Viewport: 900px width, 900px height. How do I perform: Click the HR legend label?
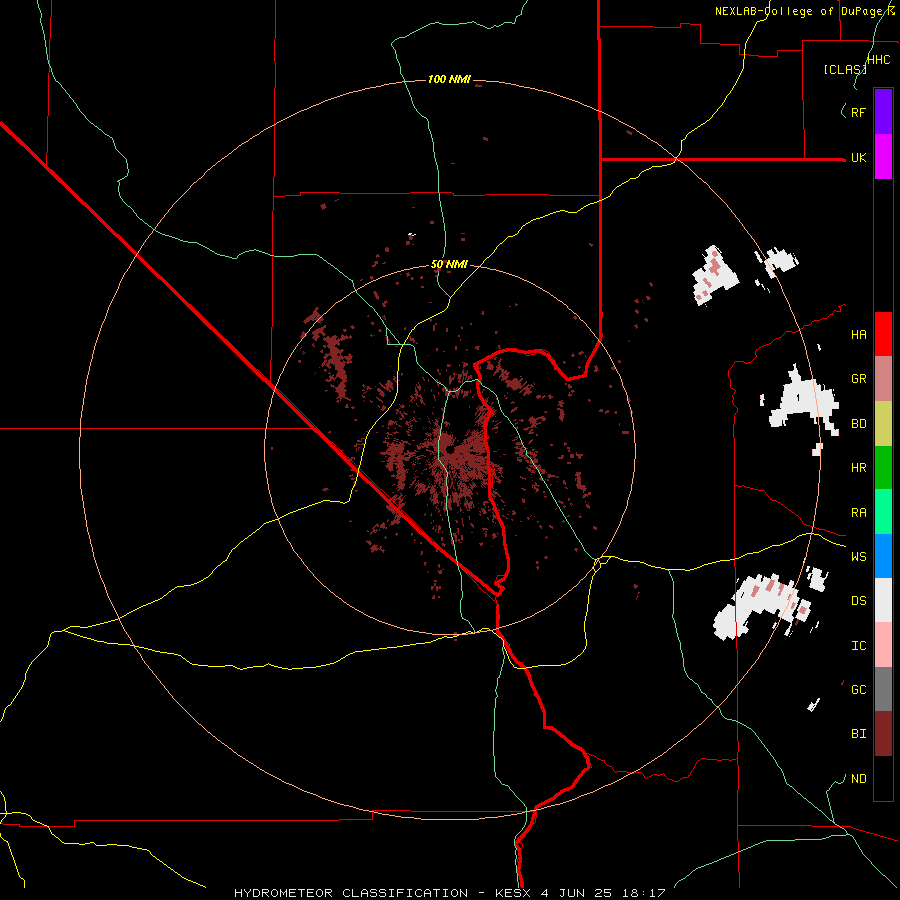click(x=858, y=468)
